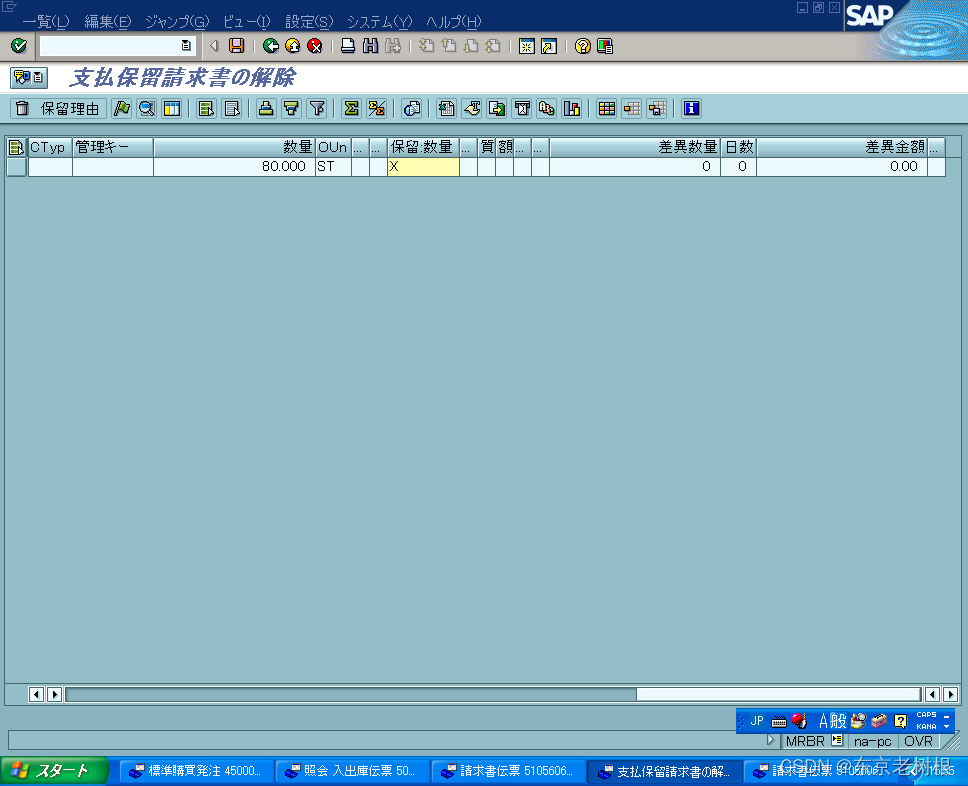Open the blue information icon
Screen dimensions: 968x786
[690, 108]
